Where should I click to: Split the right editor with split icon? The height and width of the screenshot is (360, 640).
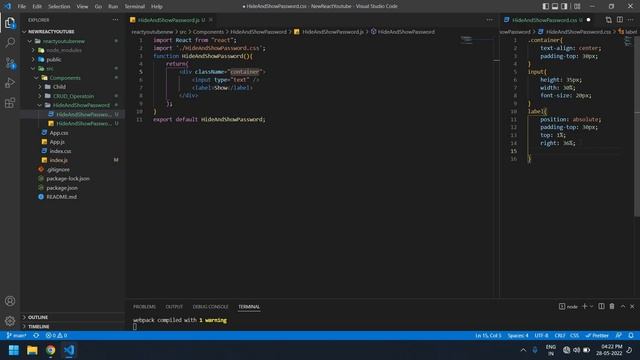point(620,20)
